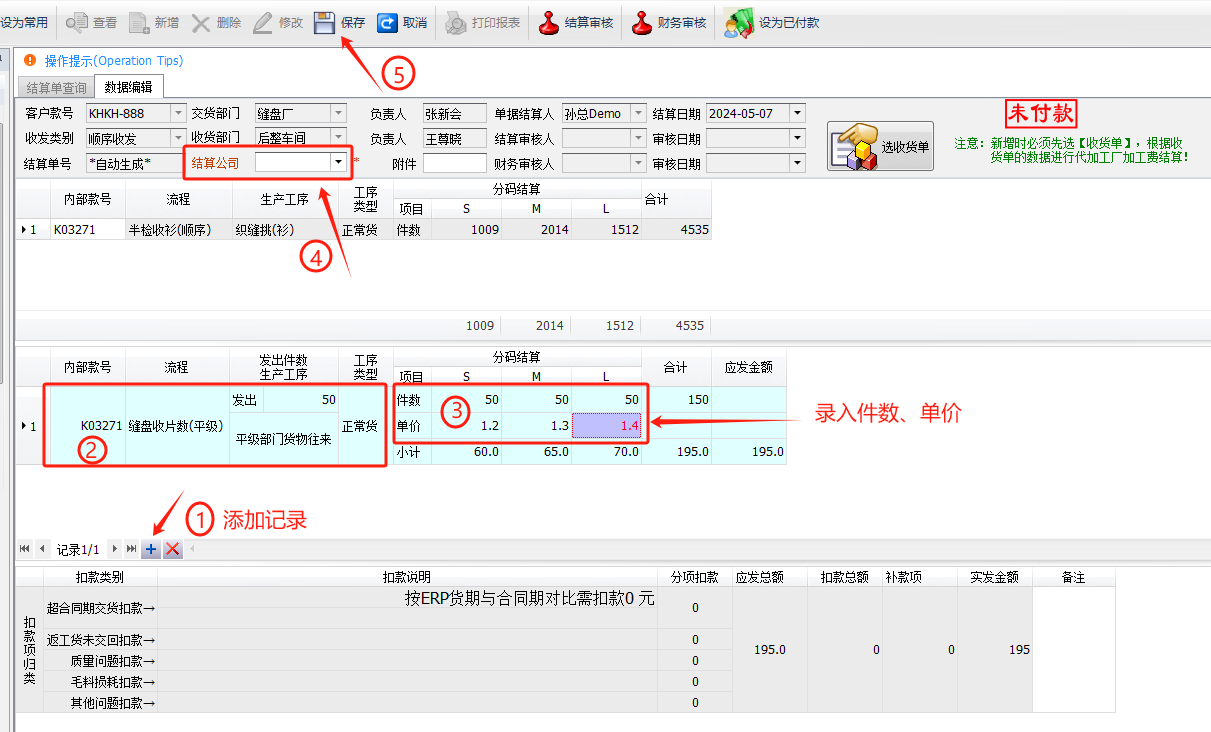The height and width of the screenshot is (732, 1211).
Task: Click the M unit price 1.3 cell
Action: [x=537, y=426]
